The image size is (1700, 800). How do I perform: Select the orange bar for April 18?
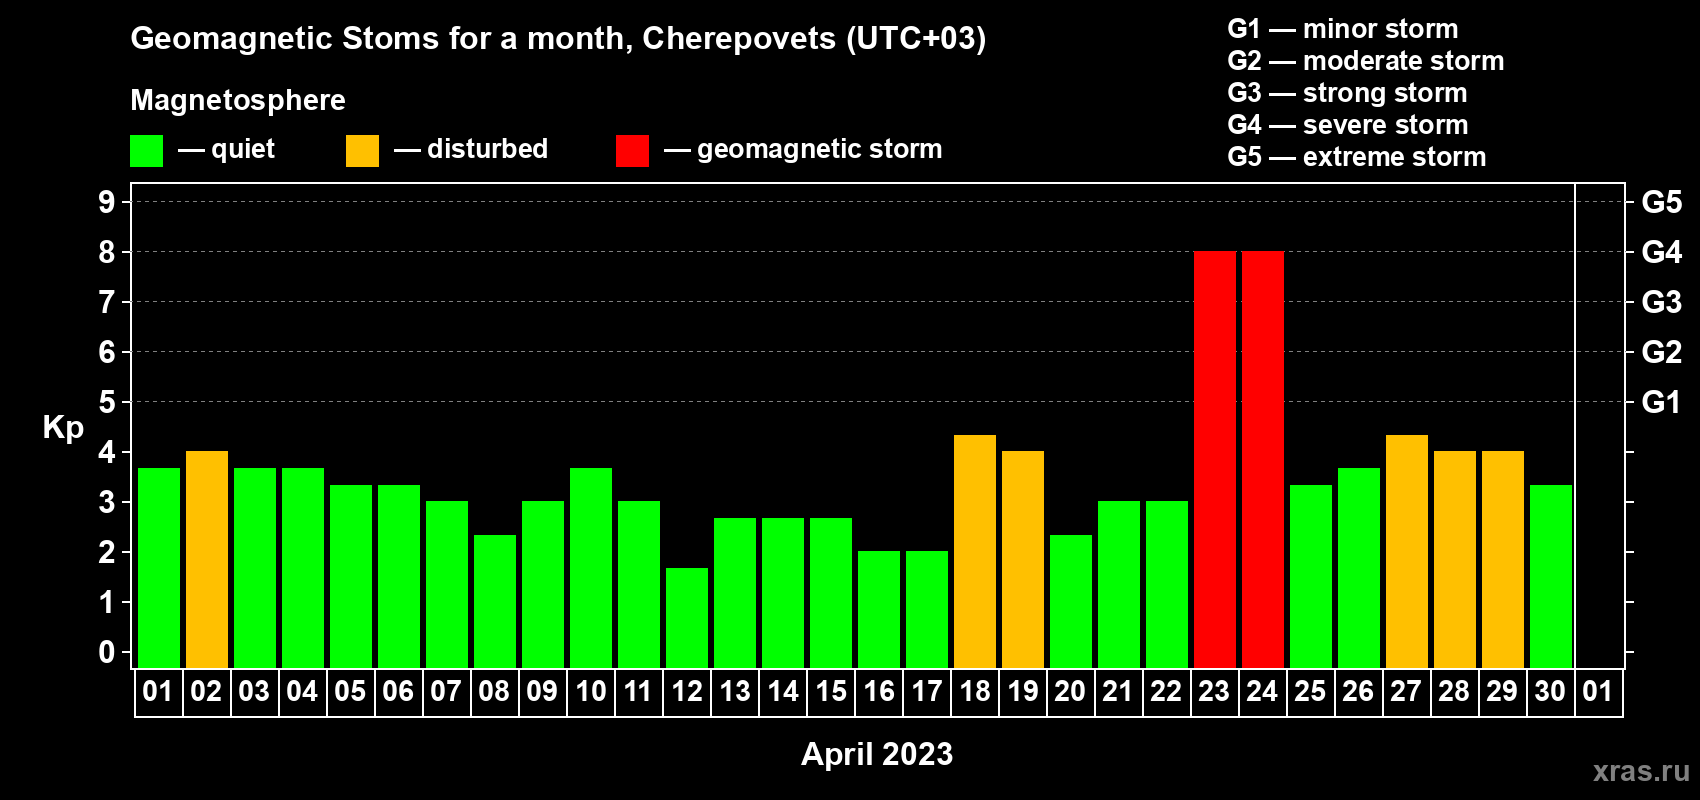975,552
